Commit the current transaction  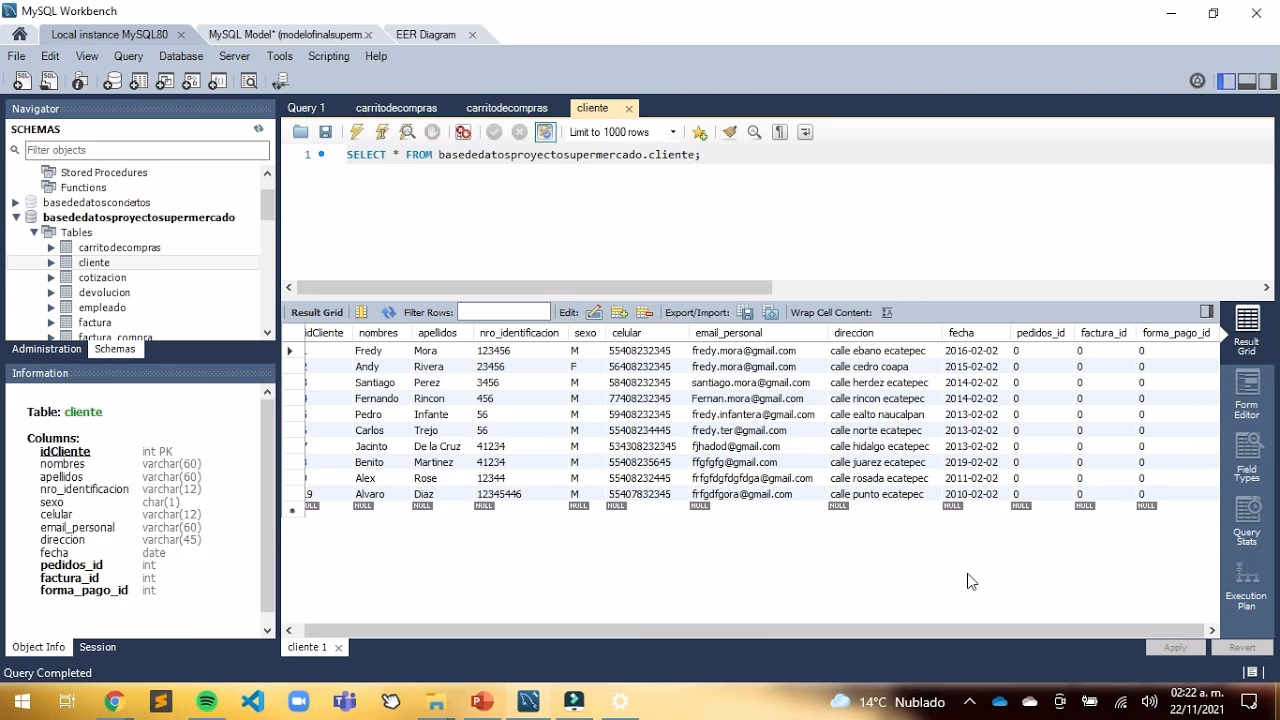click(494, 132)
